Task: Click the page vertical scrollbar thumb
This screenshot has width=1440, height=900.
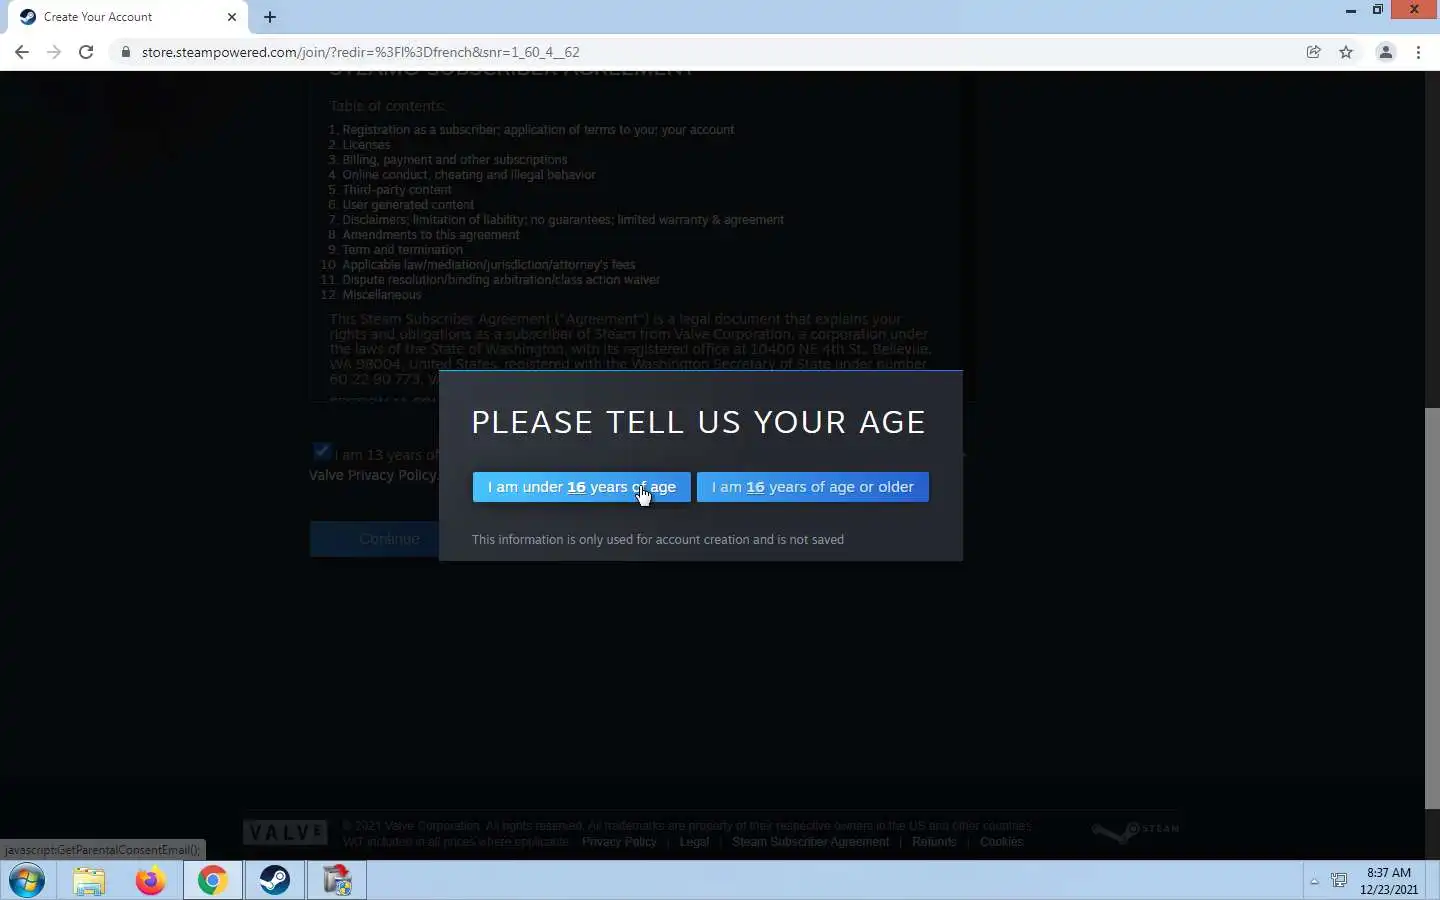Action: click(x=1432, y=608)
